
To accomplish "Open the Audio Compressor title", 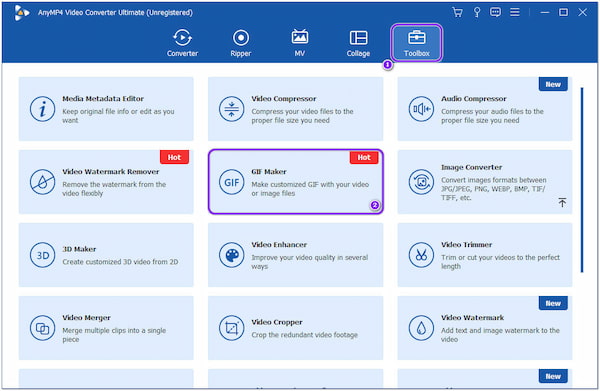I will tap(473, 99).
